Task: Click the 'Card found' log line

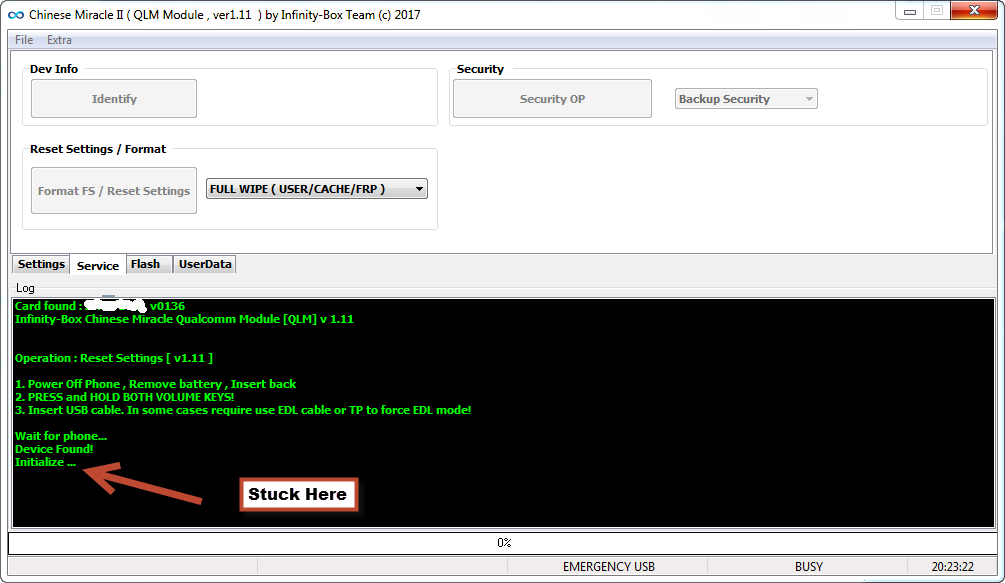Action: tap(100, 306)
